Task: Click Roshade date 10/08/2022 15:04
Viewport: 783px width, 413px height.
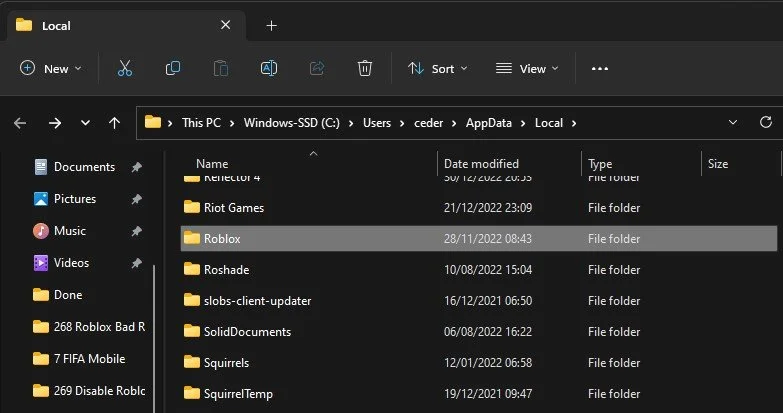Action: tap(487, 270)
